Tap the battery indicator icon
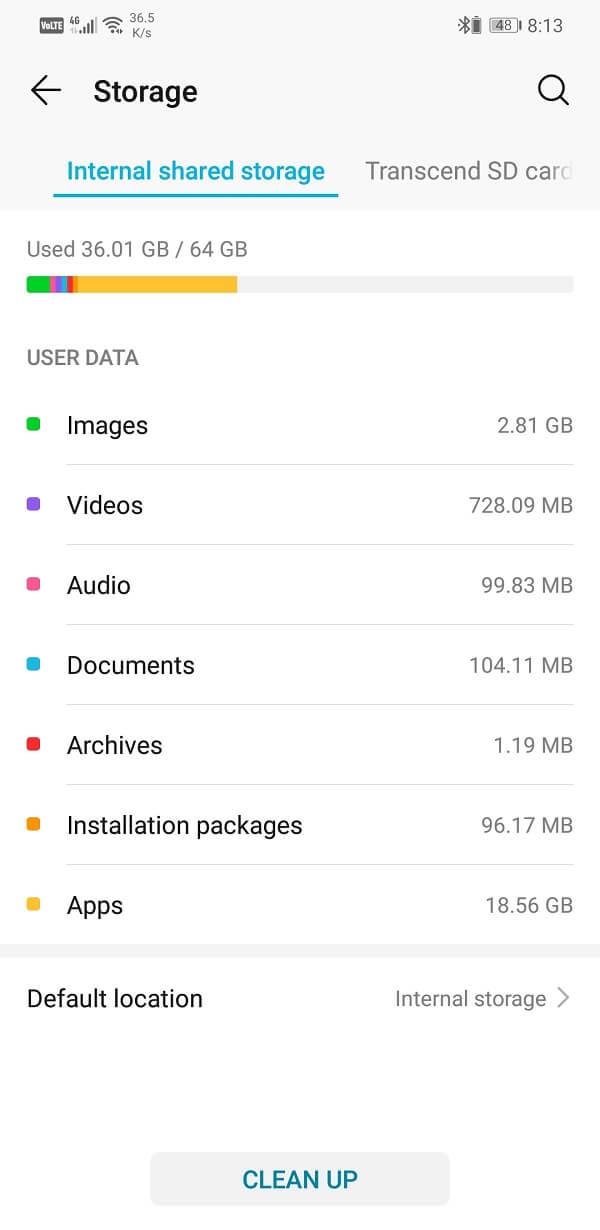The height and width of the screenshot is (1230, 600). click(502, 26)
